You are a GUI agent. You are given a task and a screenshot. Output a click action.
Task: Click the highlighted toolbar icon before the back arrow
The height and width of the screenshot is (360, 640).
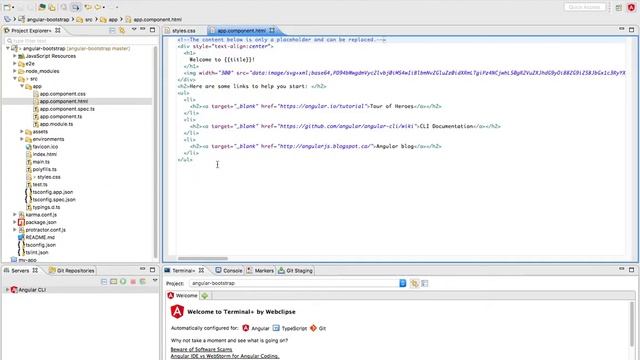click(x=75, y=7)
